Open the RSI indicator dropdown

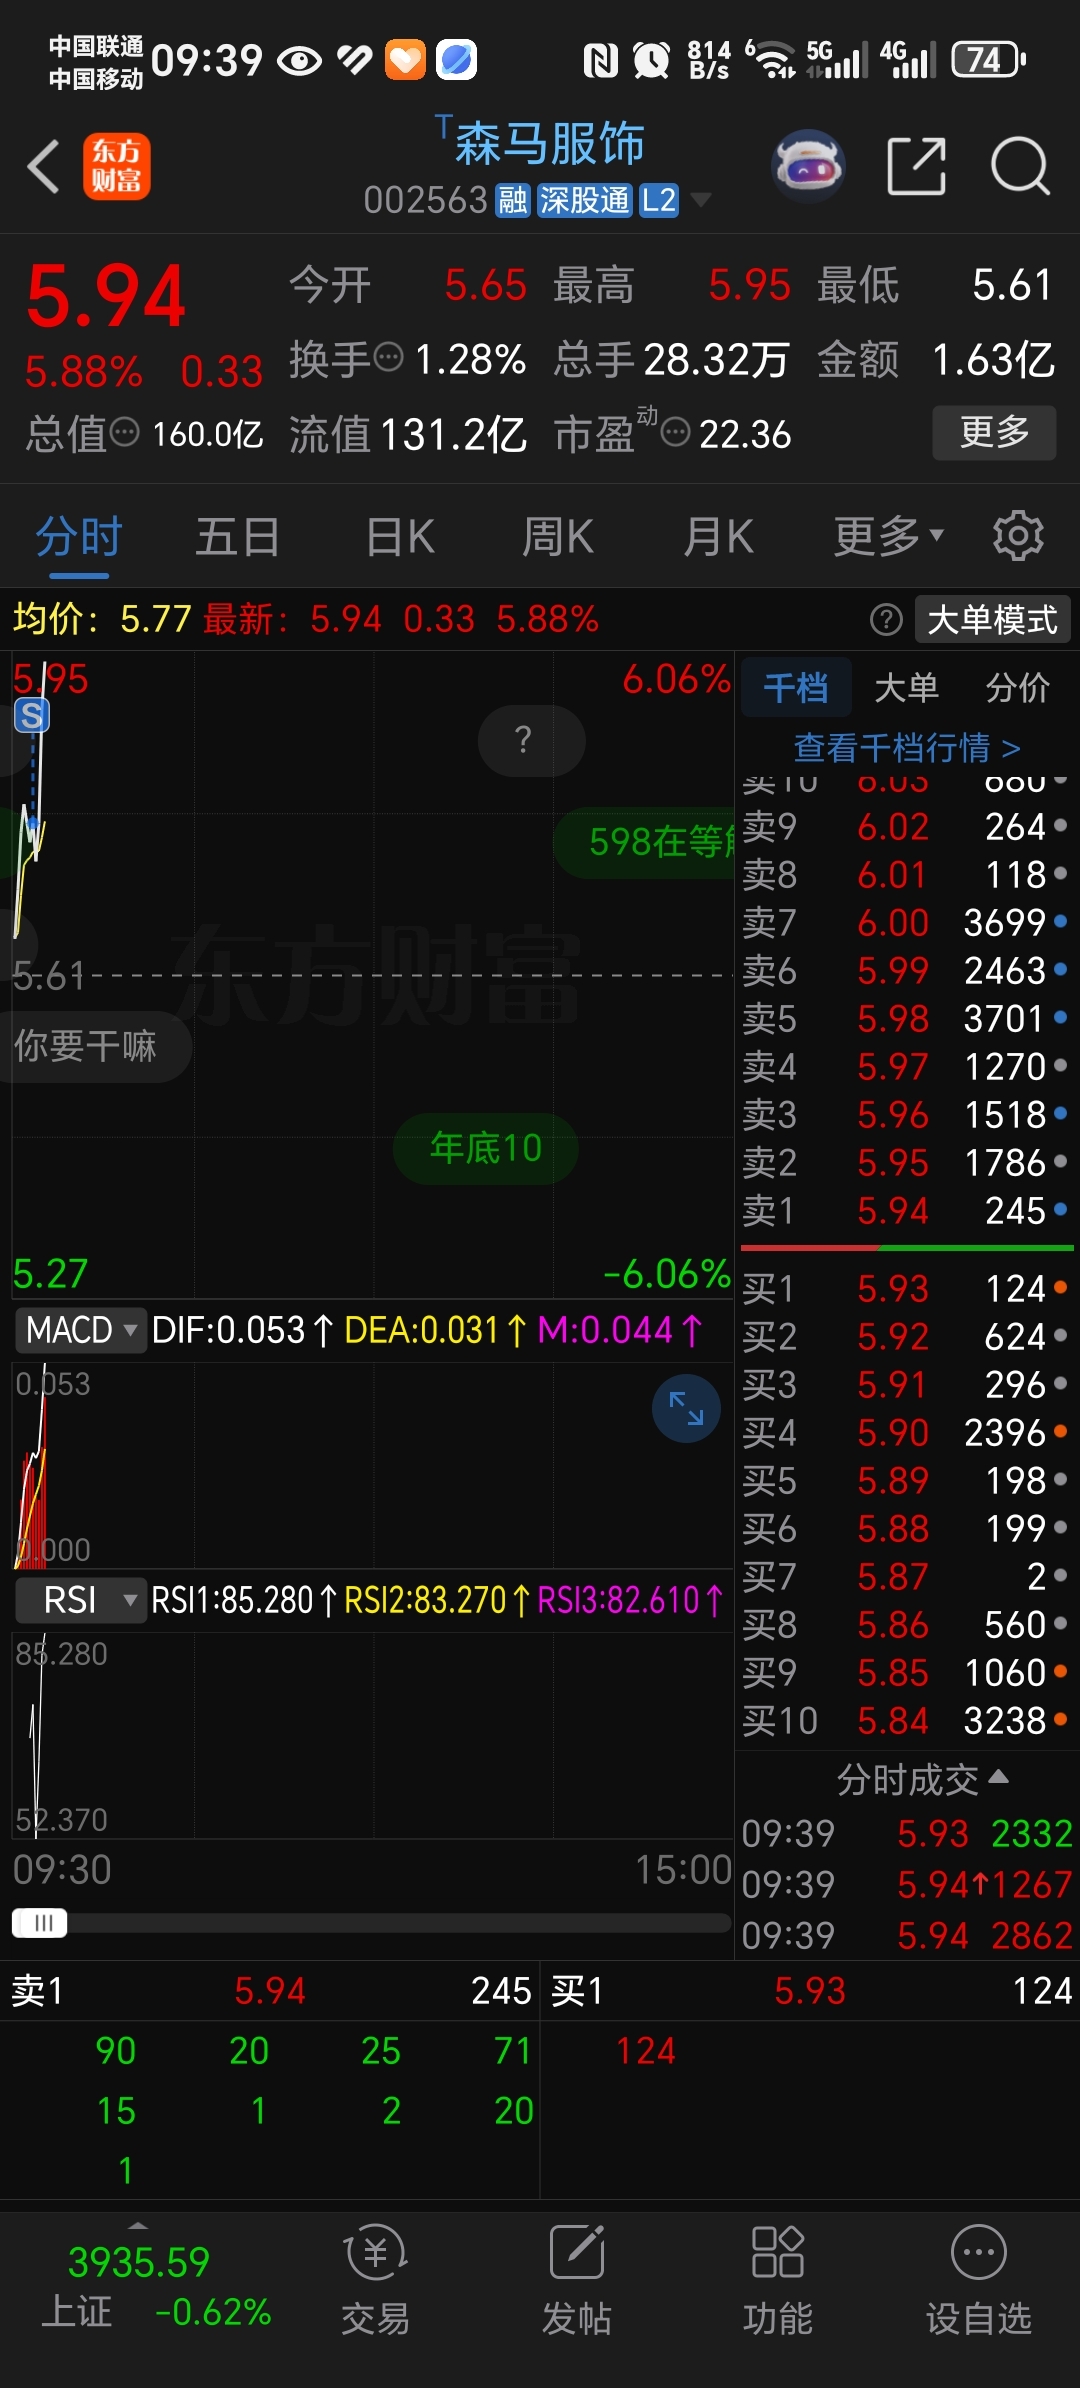pyautogui.click(x=81, y=1600)
